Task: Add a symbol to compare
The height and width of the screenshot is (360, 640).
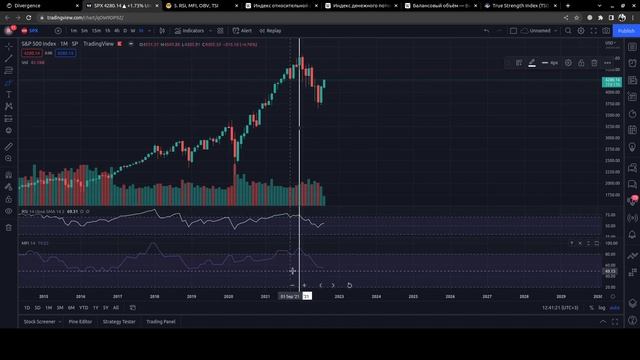Action: [58, 31]
